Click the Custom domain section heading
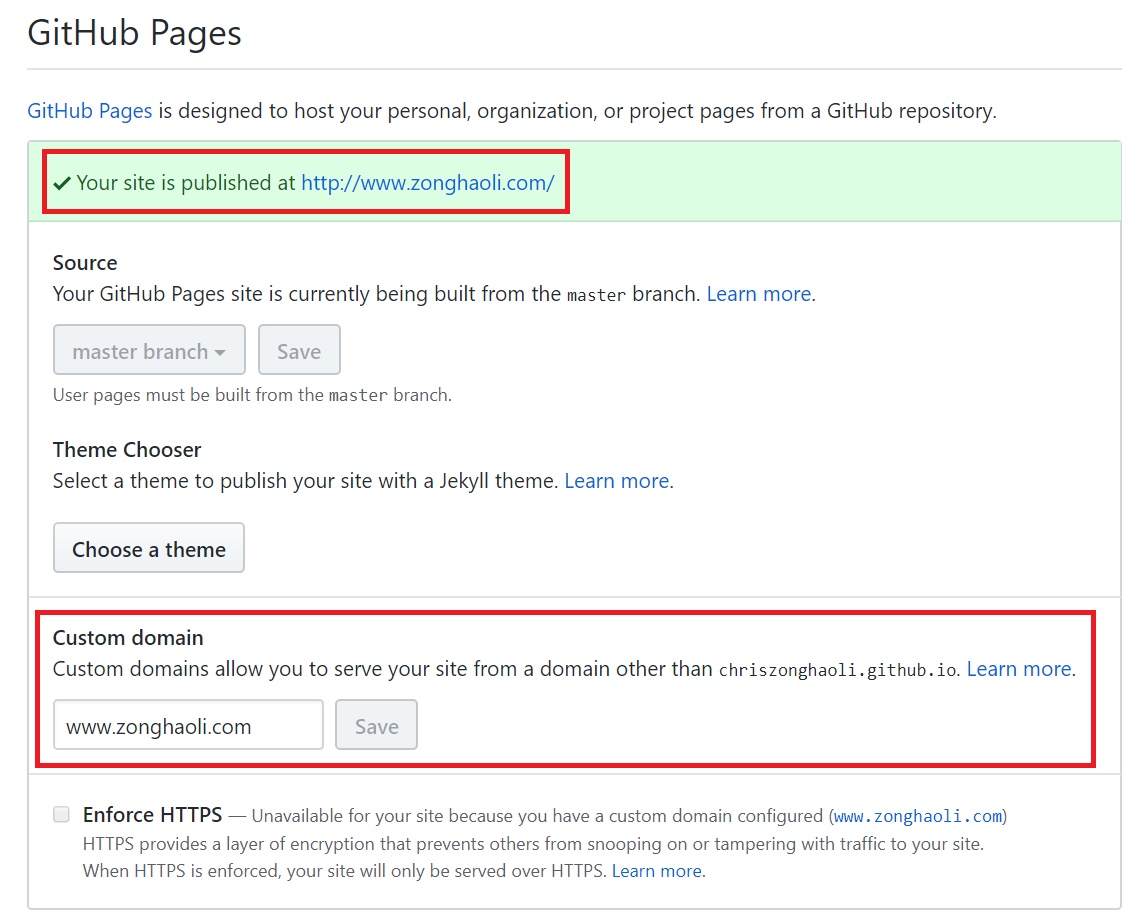 point(128,638)
